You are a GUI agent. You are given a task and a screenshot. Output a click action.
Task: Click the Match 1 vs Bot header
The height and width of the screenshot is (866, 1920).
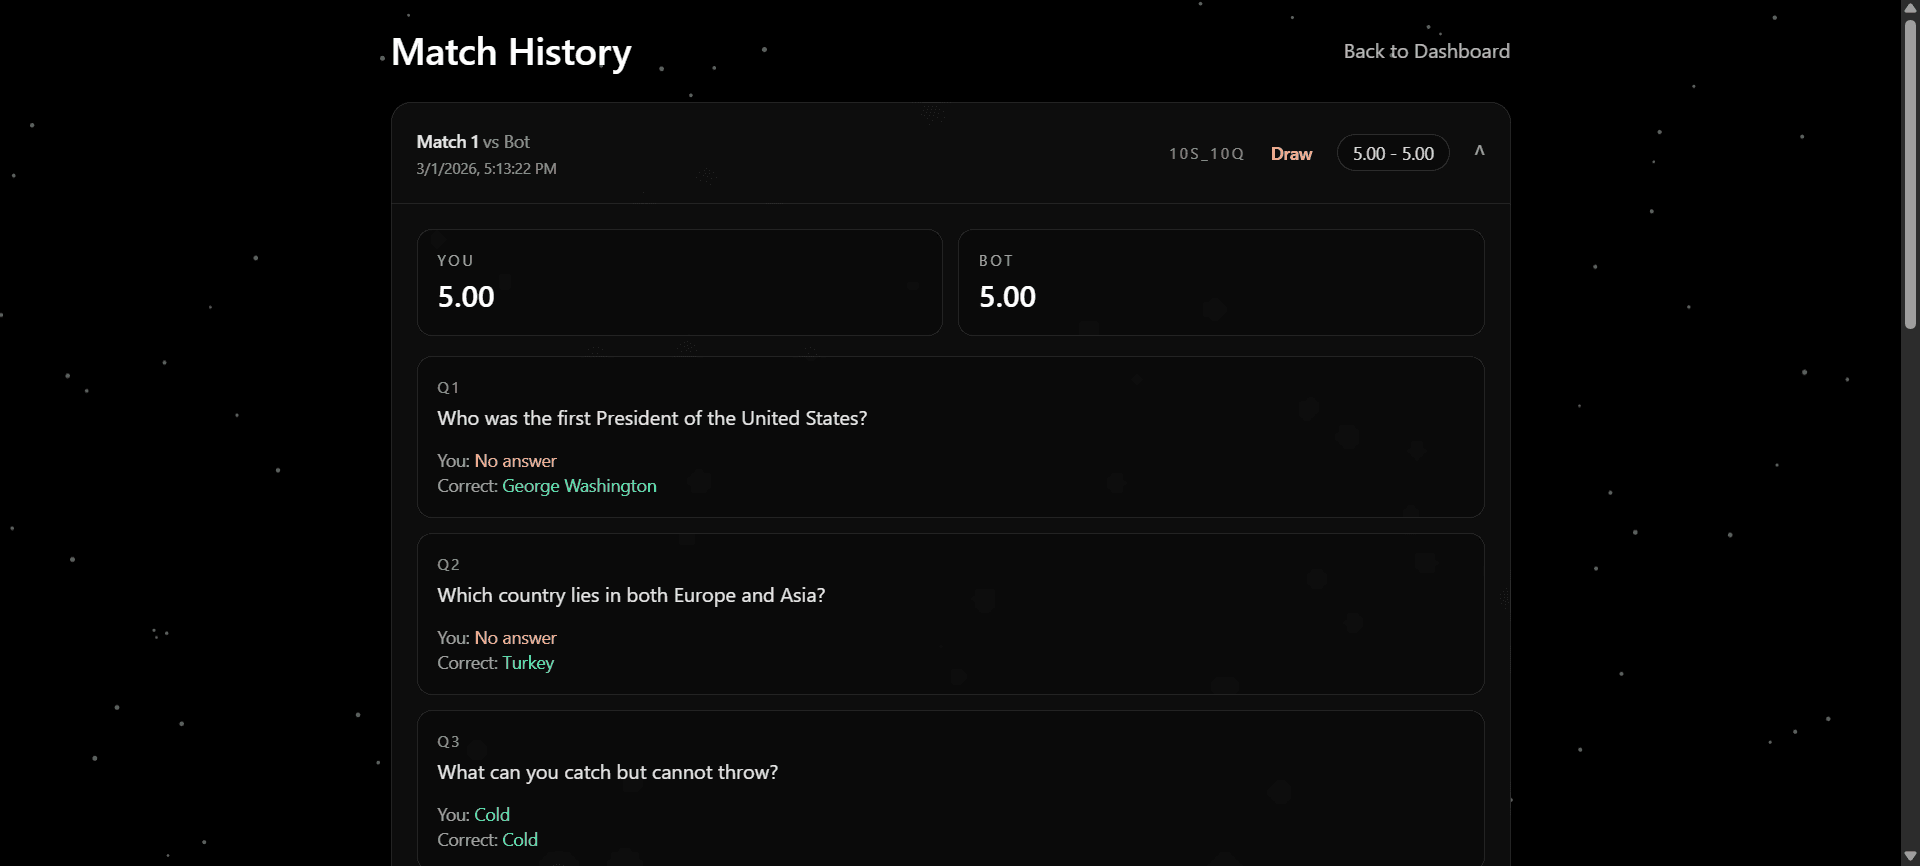click(473, 141)
